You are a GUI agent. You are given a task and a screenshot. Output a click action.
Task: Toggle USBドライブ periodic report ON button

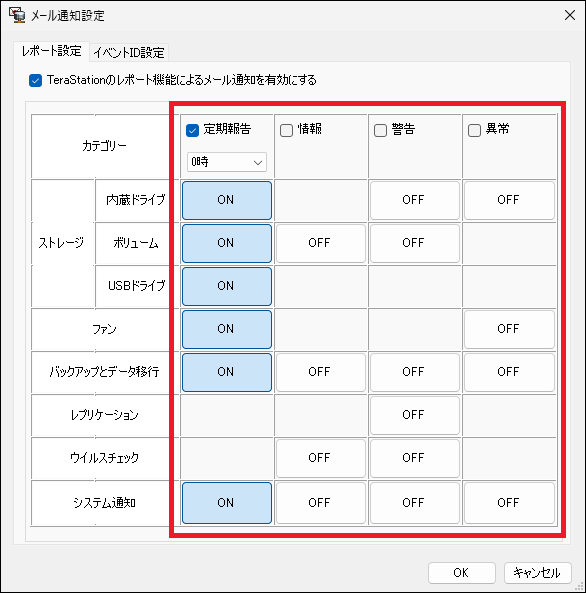click(x=227, y=286)
